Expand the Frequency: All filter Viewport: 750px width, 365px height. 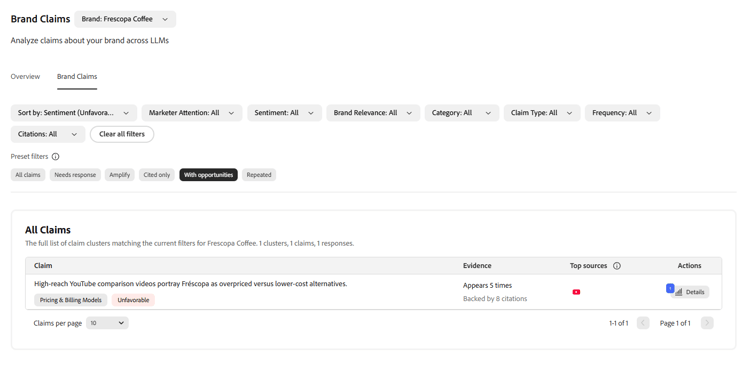(x=622, y=113)
